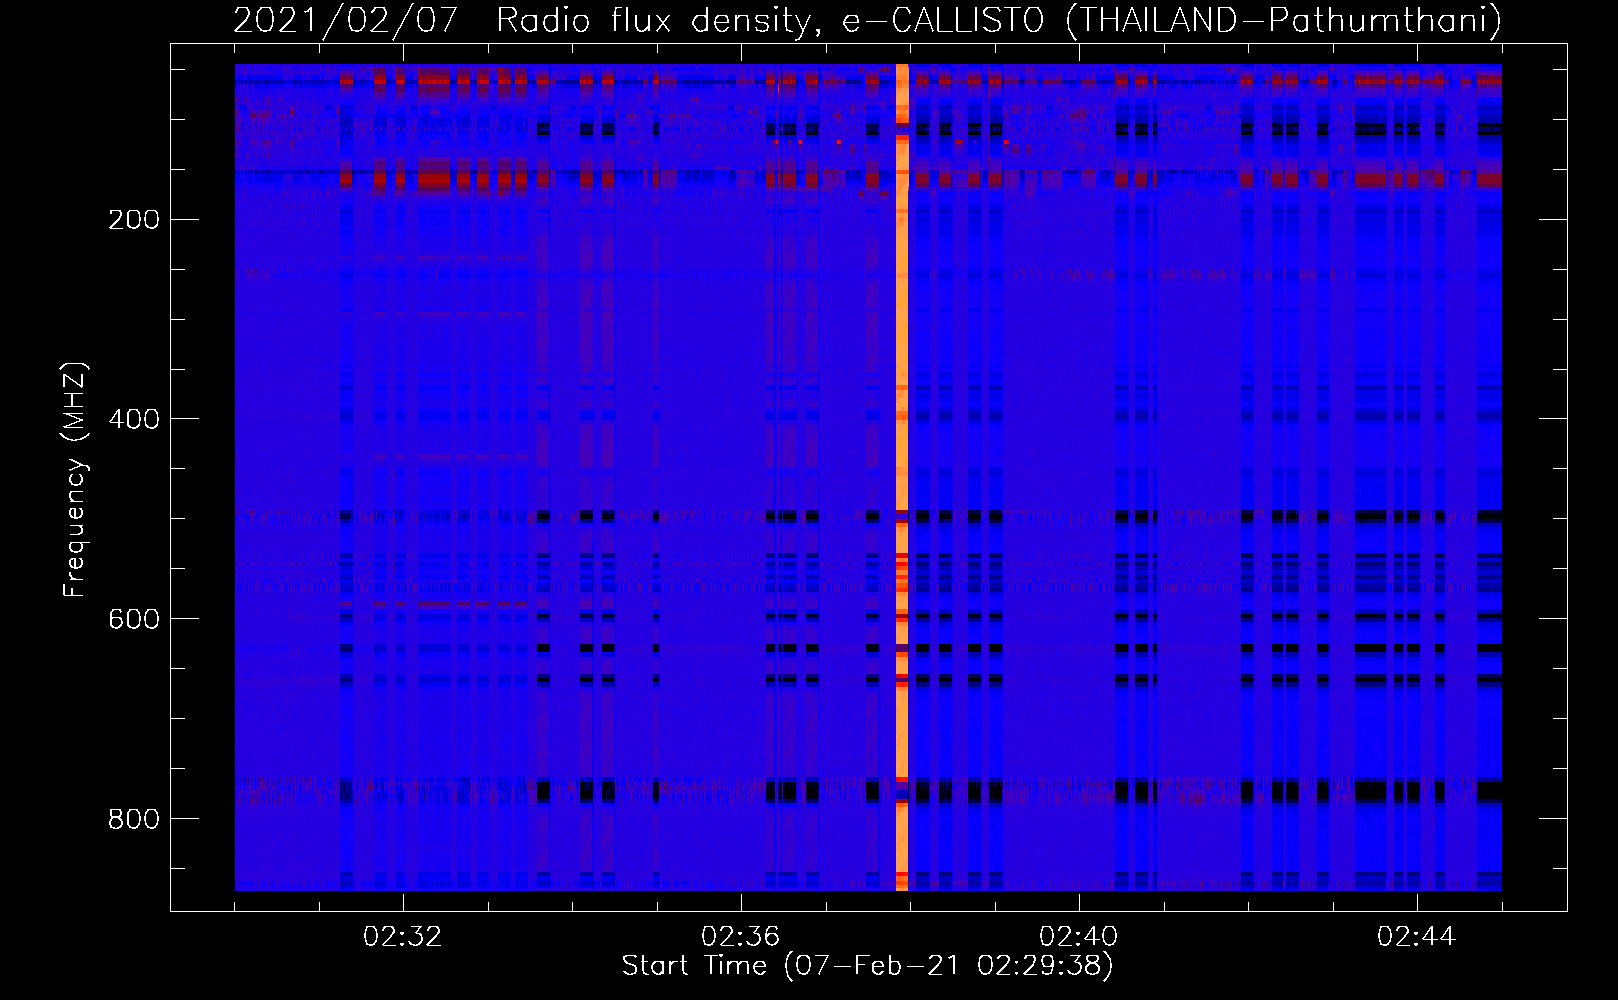The width and height of the screenshot is (1618, 1000).
Task: Click the 02:32 time tick label
Action: 403,937
